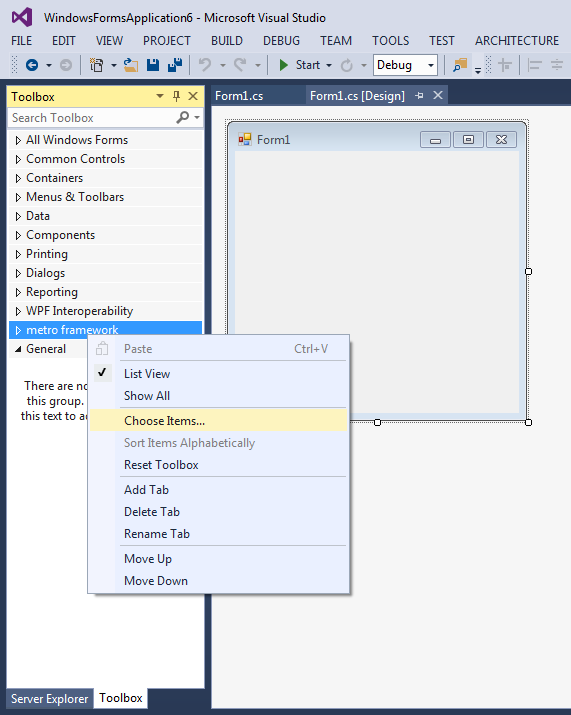Expand the Dialogs group

(18, 273)
